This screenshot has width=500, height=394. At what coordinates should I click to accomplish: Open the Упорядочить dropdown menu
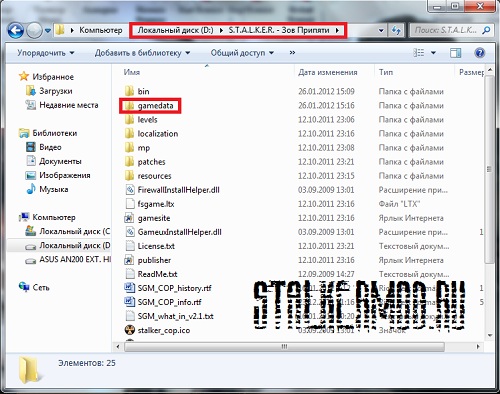(x=46, y=53)
